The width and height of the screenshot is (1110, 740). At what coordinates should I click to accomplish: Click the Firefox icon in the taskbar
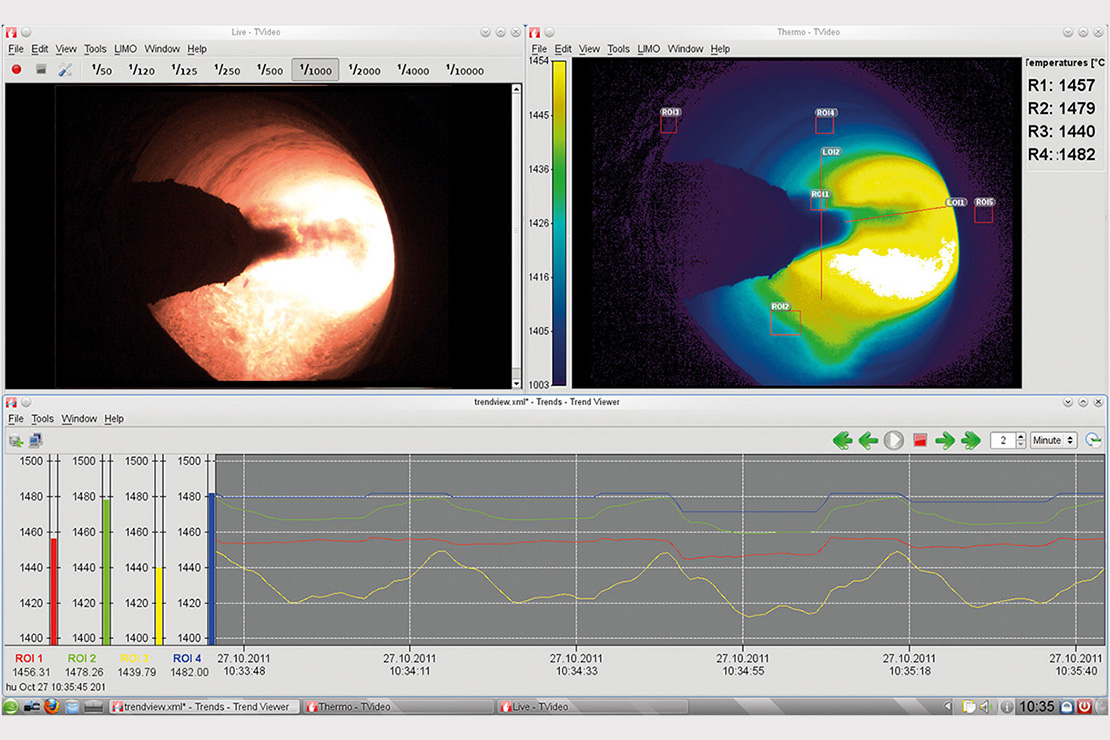(52, 707)
